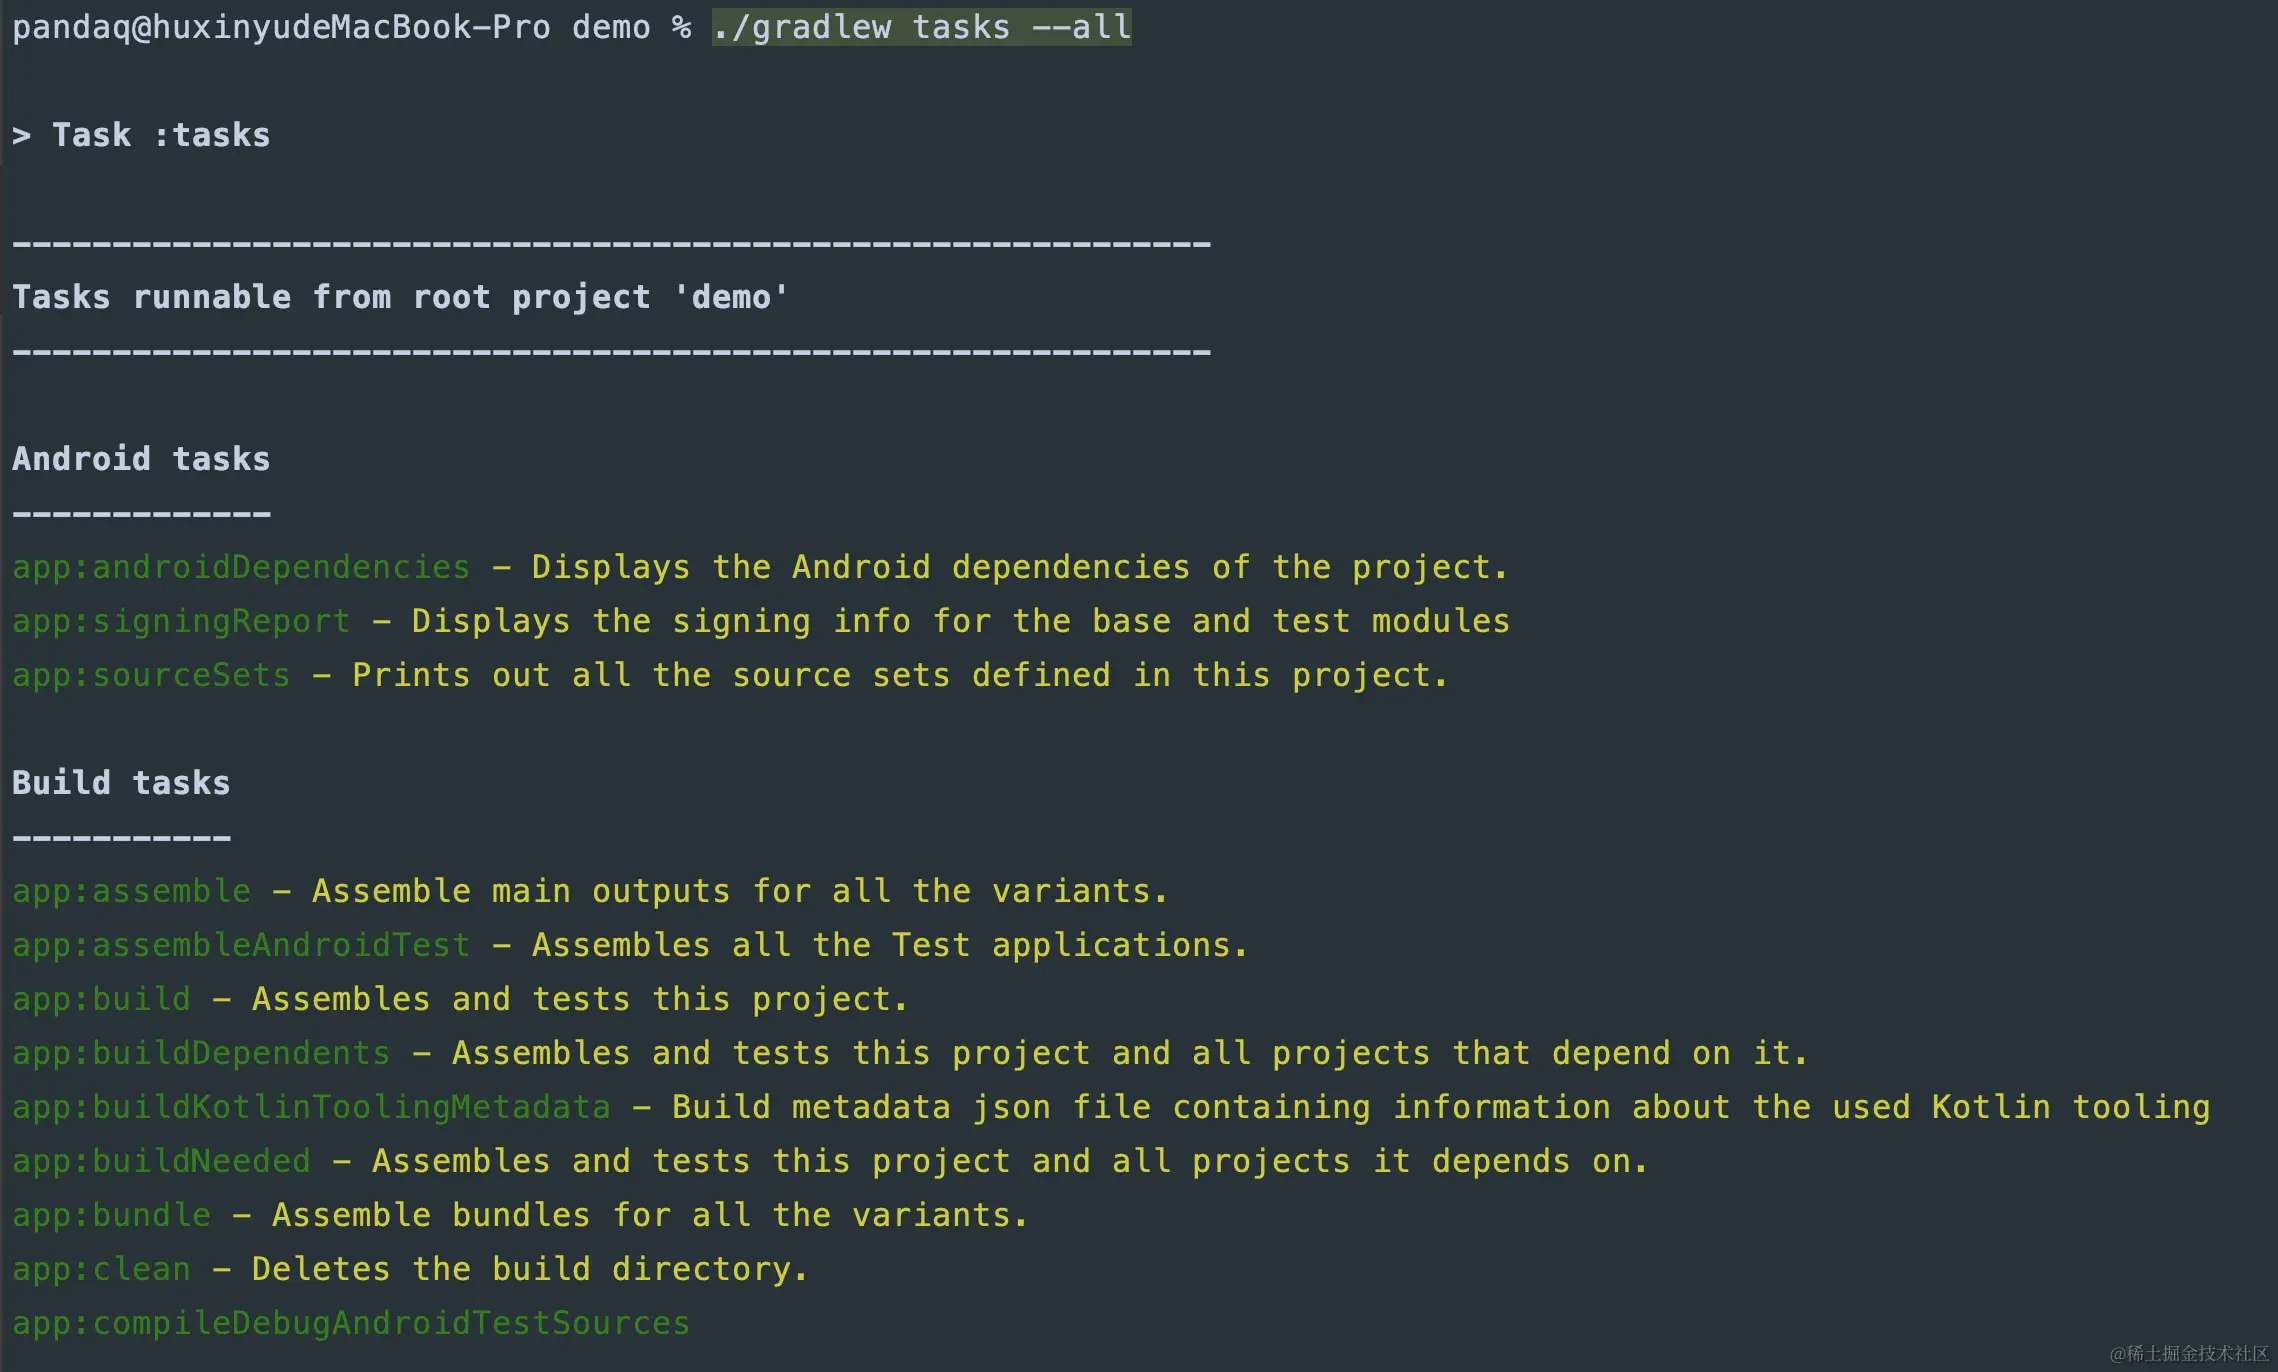Click the '> Task :tasks' output line
The width and height of the screenshot is (2278, 1372).
tap(141, 135)
